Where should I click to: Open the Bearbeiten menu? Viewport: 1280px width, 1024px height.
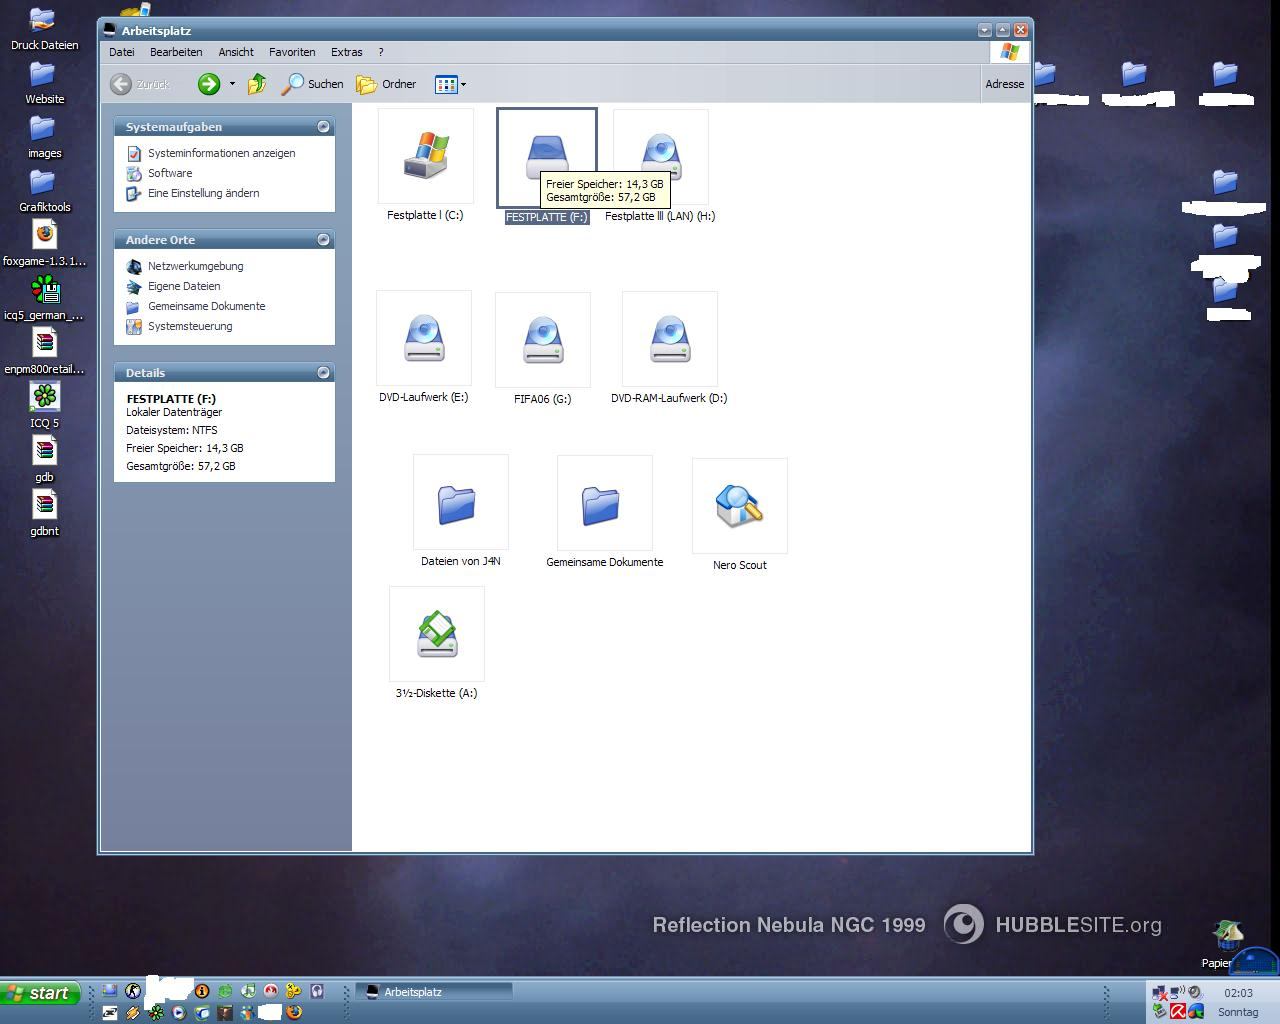pyautogui.click(x=176, y=52)
